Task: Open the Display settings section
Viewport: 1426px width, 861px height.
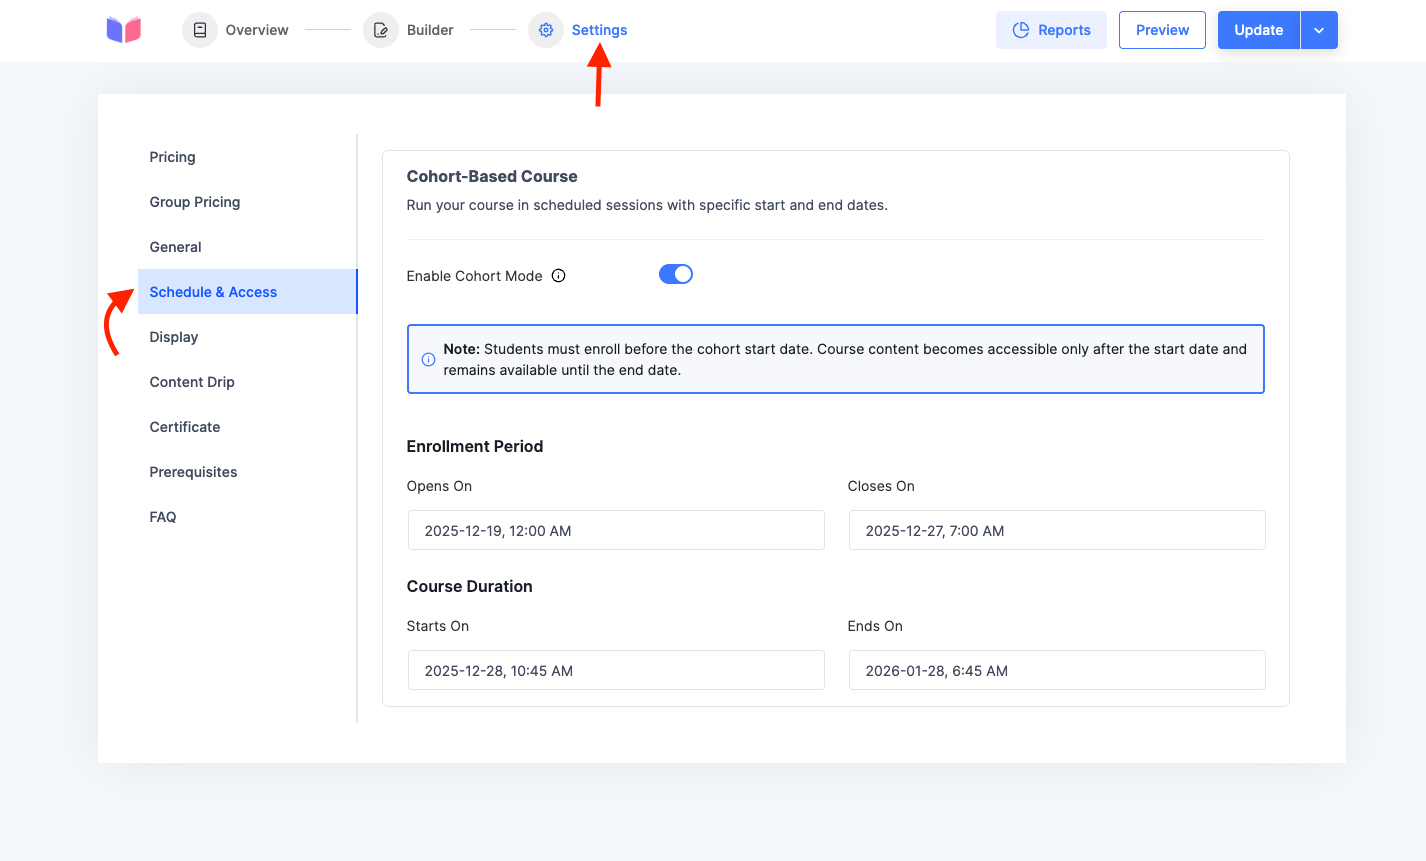Action: point(247,337)
